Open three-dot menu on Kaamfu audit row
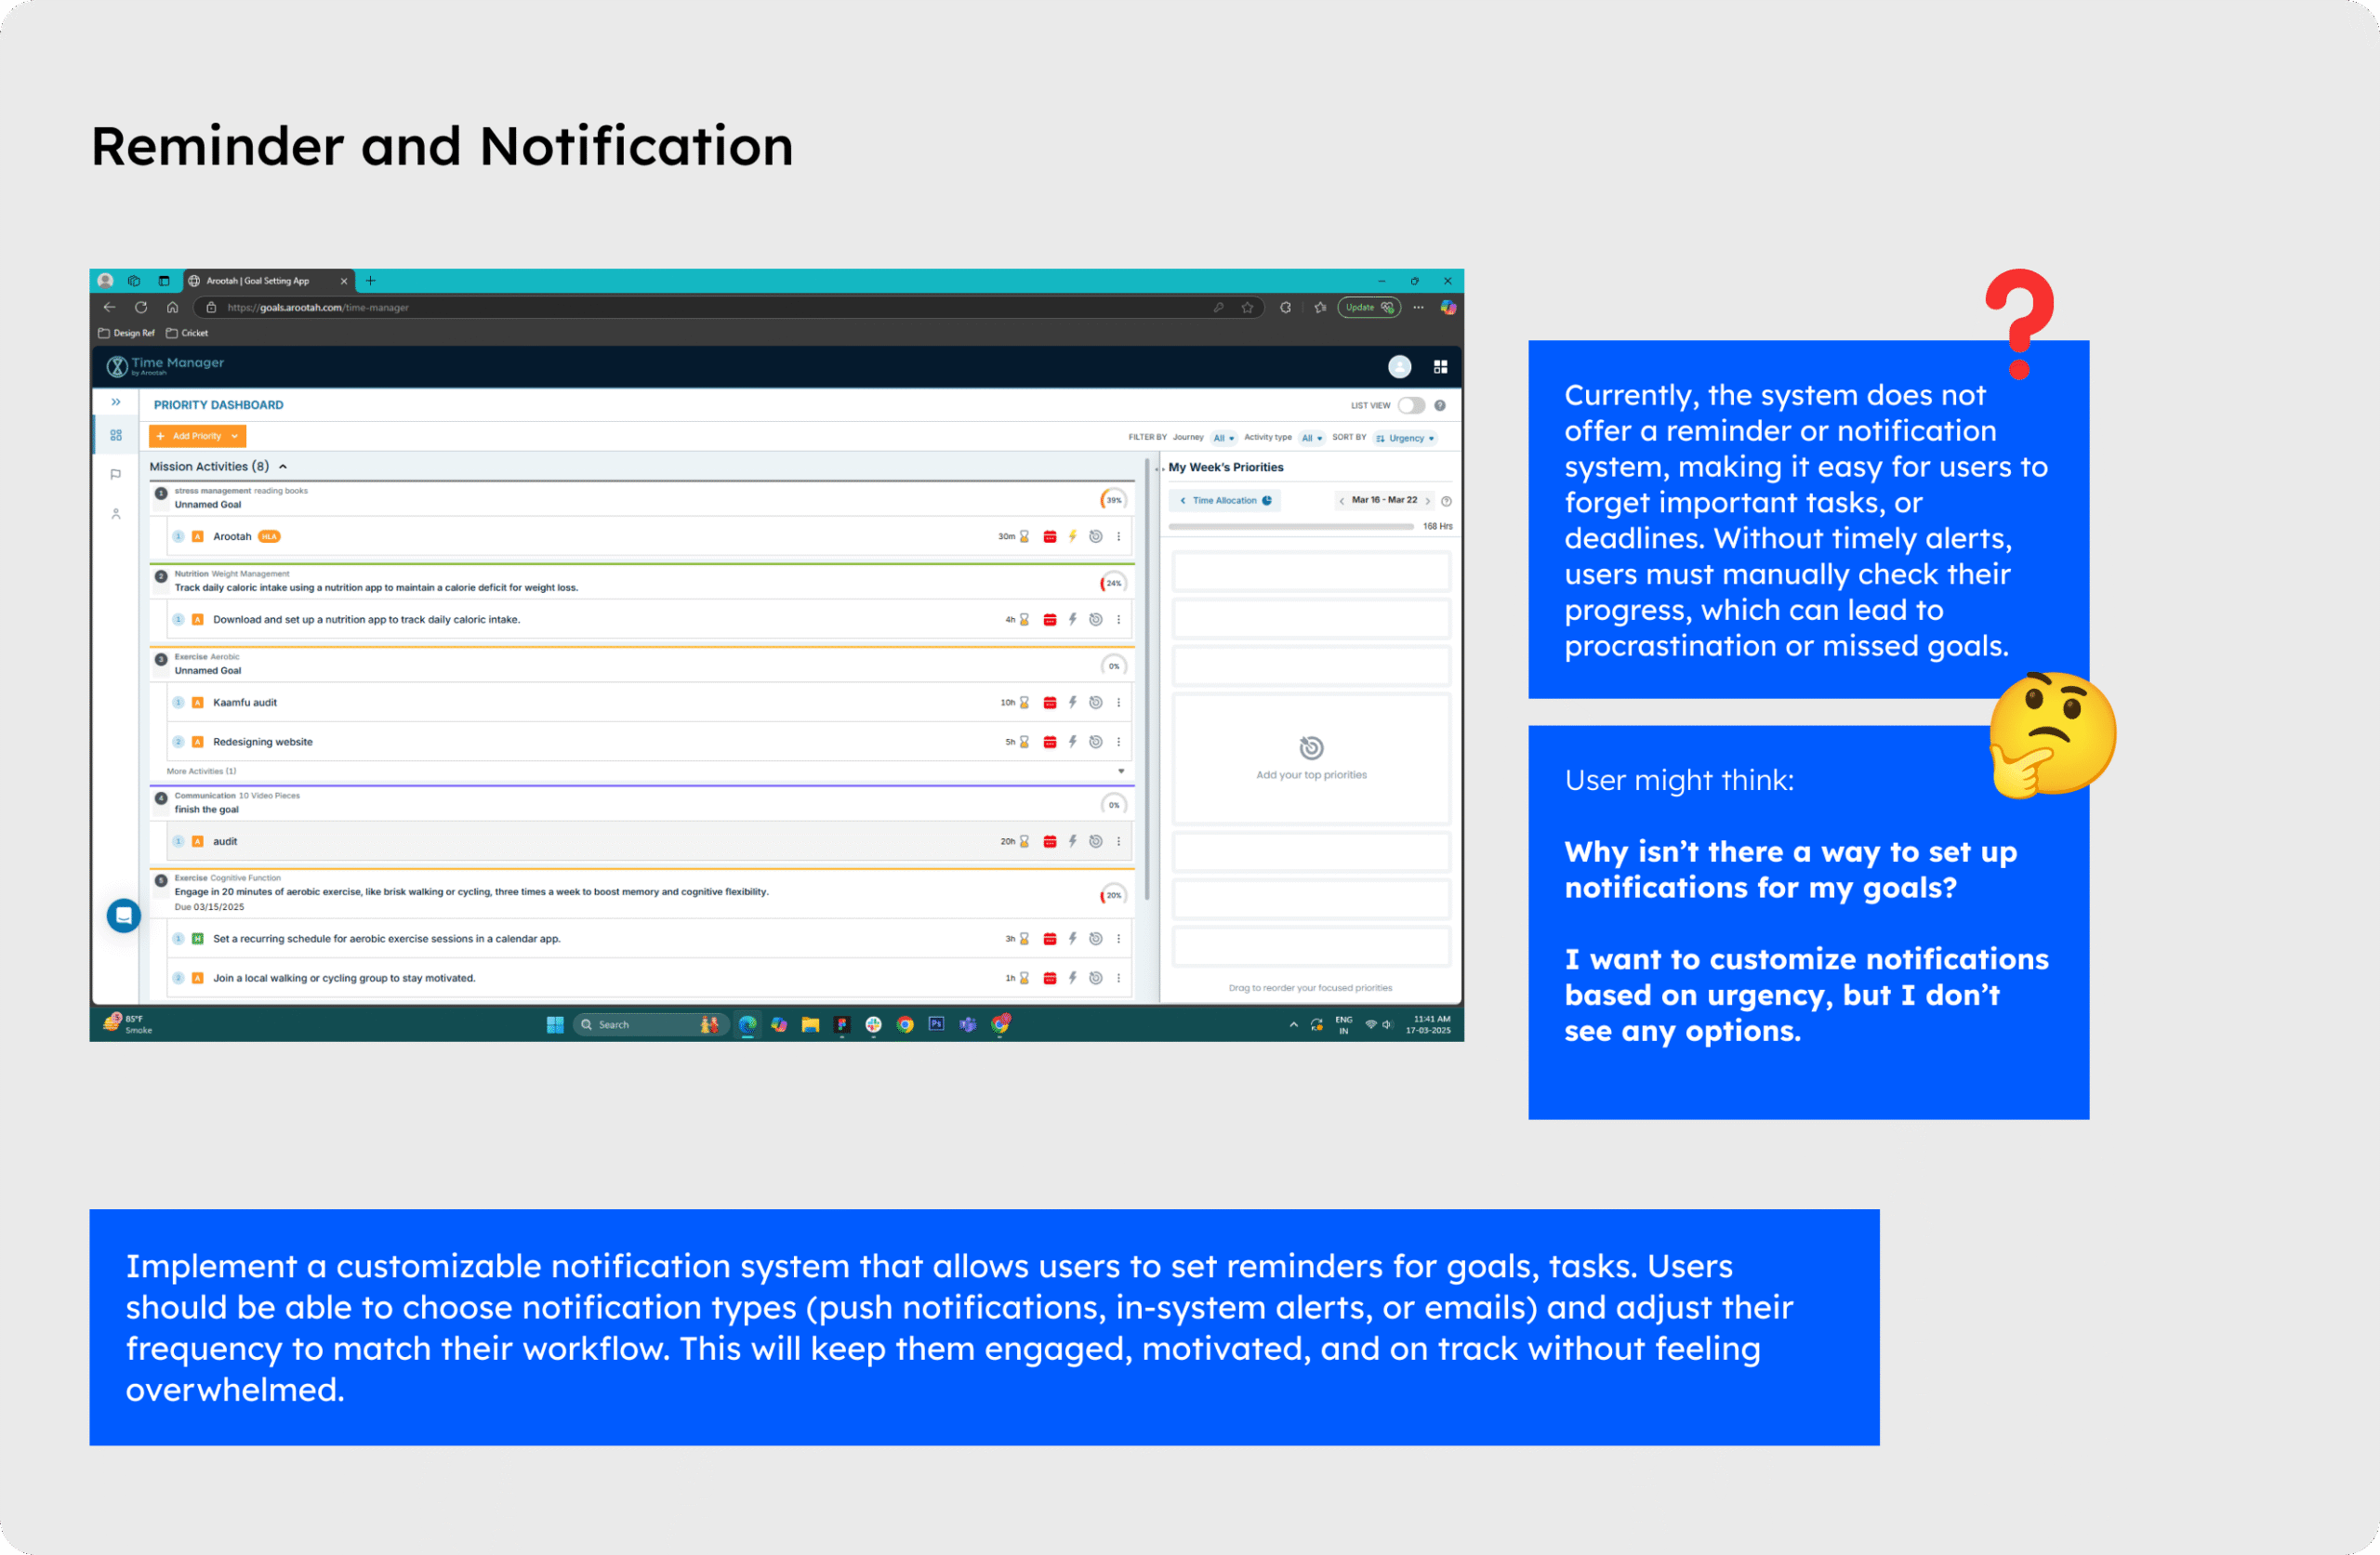2380x1555 pixels. pyautogui.click(x=1119, y=703)
